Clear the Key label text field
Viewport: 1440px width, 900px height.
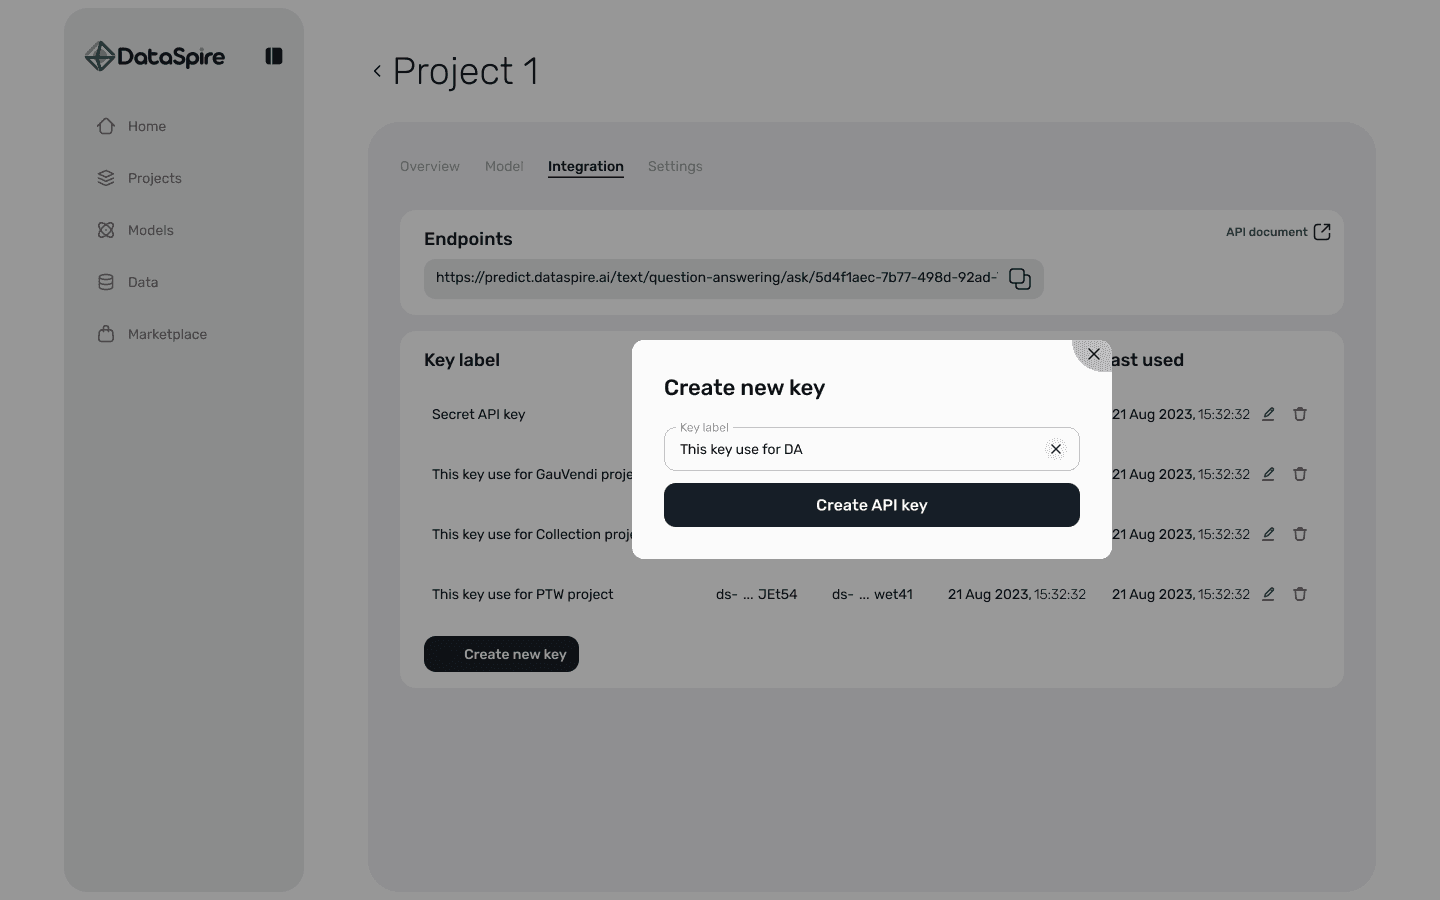[1055, 449]
